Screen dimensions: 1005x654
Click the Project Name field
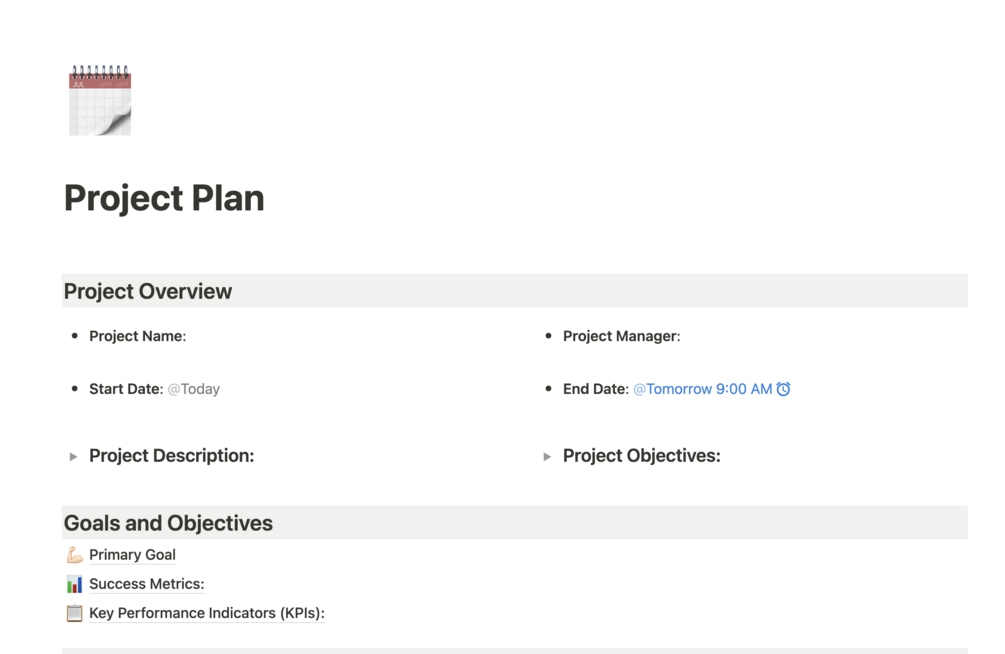click(137, 336)
